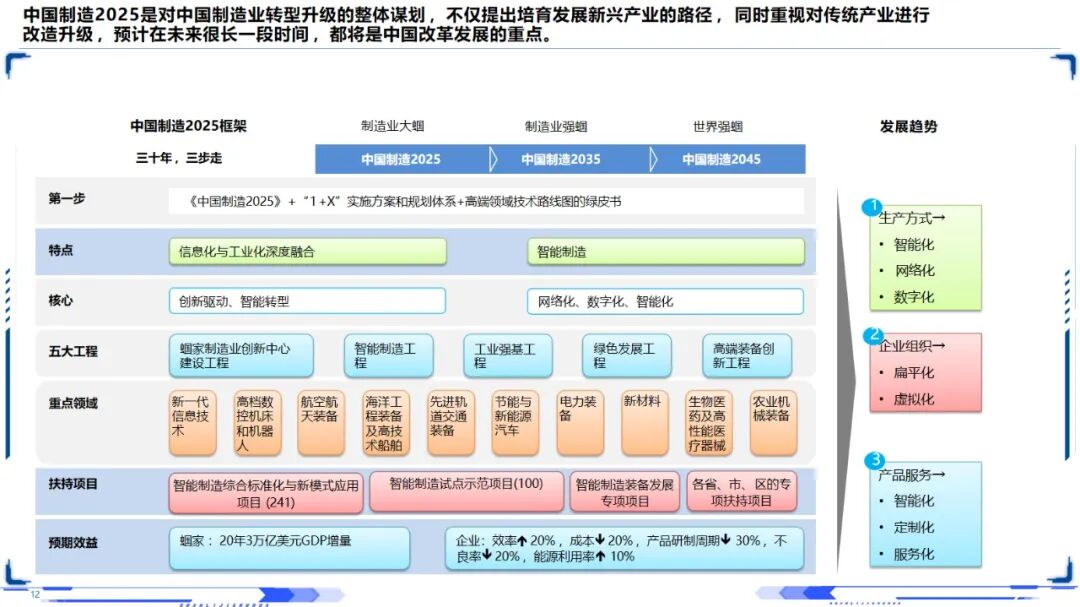The height and width of the screenshot is (607, 1080).
Task: Click the numbered circle 3 badge beside 产品服务
Action: pyautogui.click(x=874, y=460)
